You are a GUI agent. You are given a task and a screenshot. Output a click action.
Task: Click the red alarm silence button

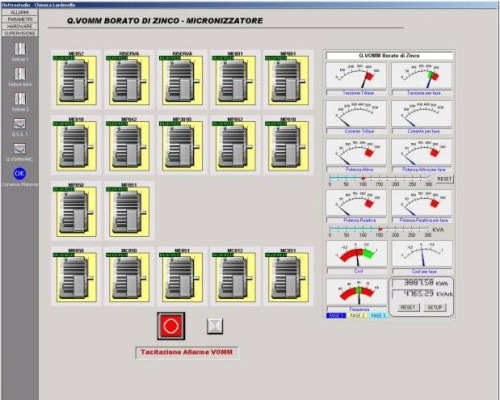(171, 326)
